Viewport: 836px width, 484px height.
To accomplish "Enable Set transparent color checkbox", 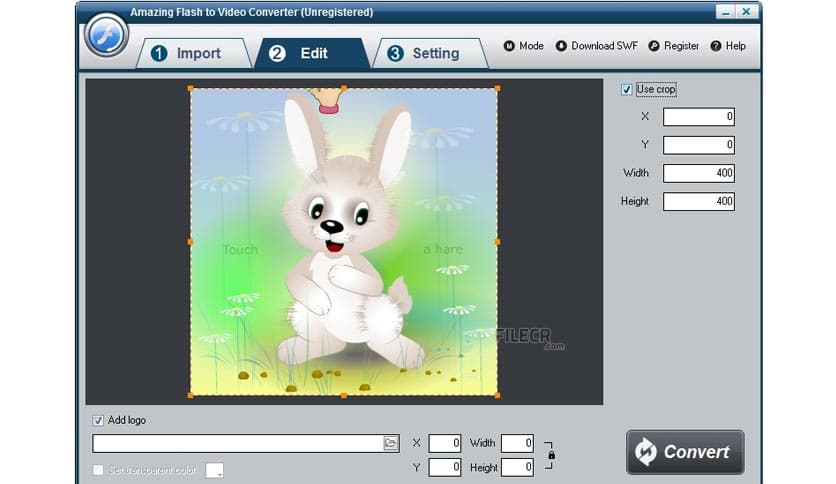I will [x=98, y=470].
